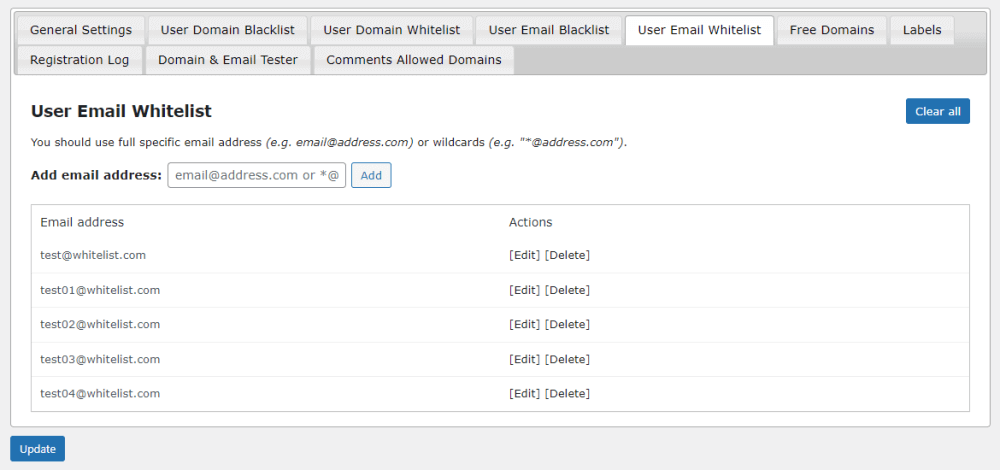This screenshot has height=470, width=1000.
Task: Edit the test@whitelist.com entry
Action: (525, 255)
